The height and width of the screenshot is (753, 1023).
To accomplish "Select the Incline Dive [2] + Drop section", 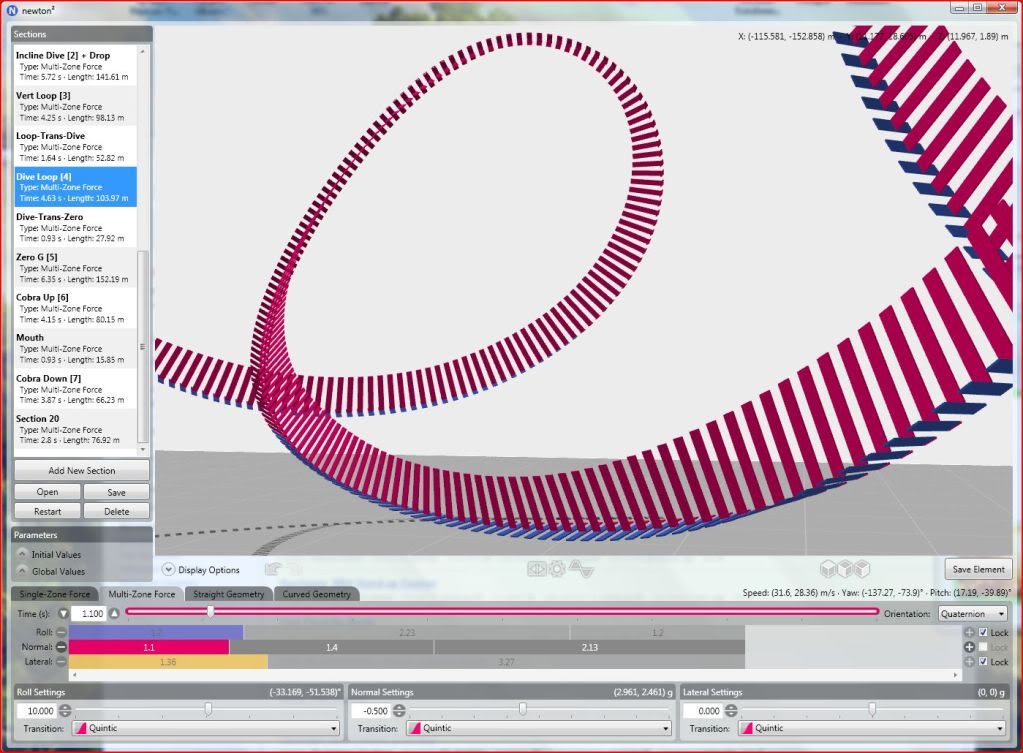I will [x=76, y=66].
